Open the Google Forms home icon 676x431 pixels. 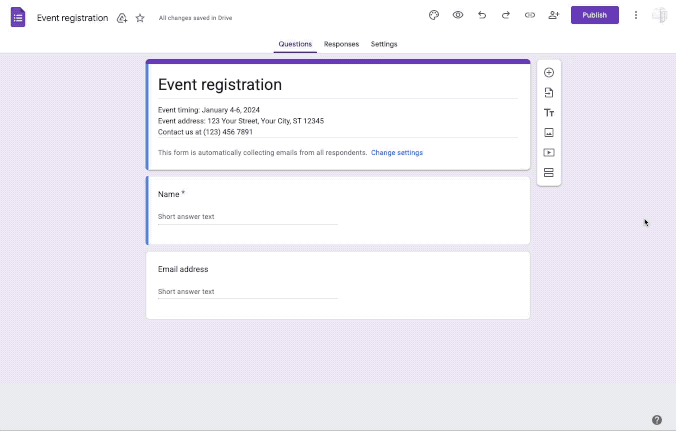click(18, 17)
